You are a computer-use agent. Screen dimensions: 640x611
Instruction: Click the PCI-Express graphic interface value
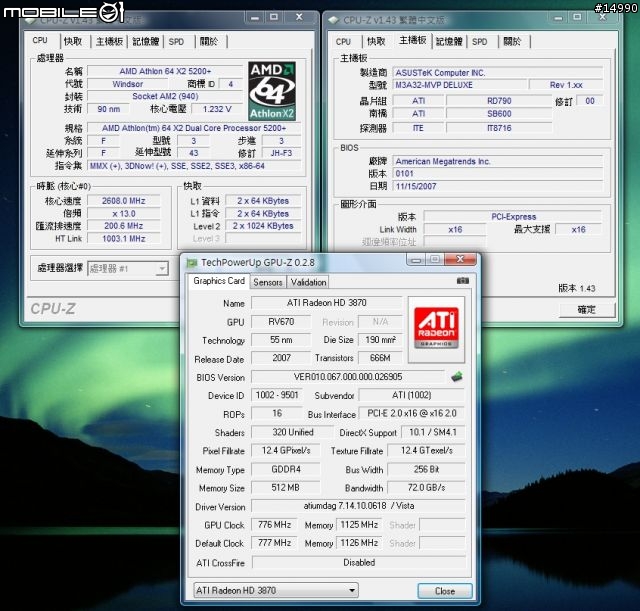tap(513, 217)
